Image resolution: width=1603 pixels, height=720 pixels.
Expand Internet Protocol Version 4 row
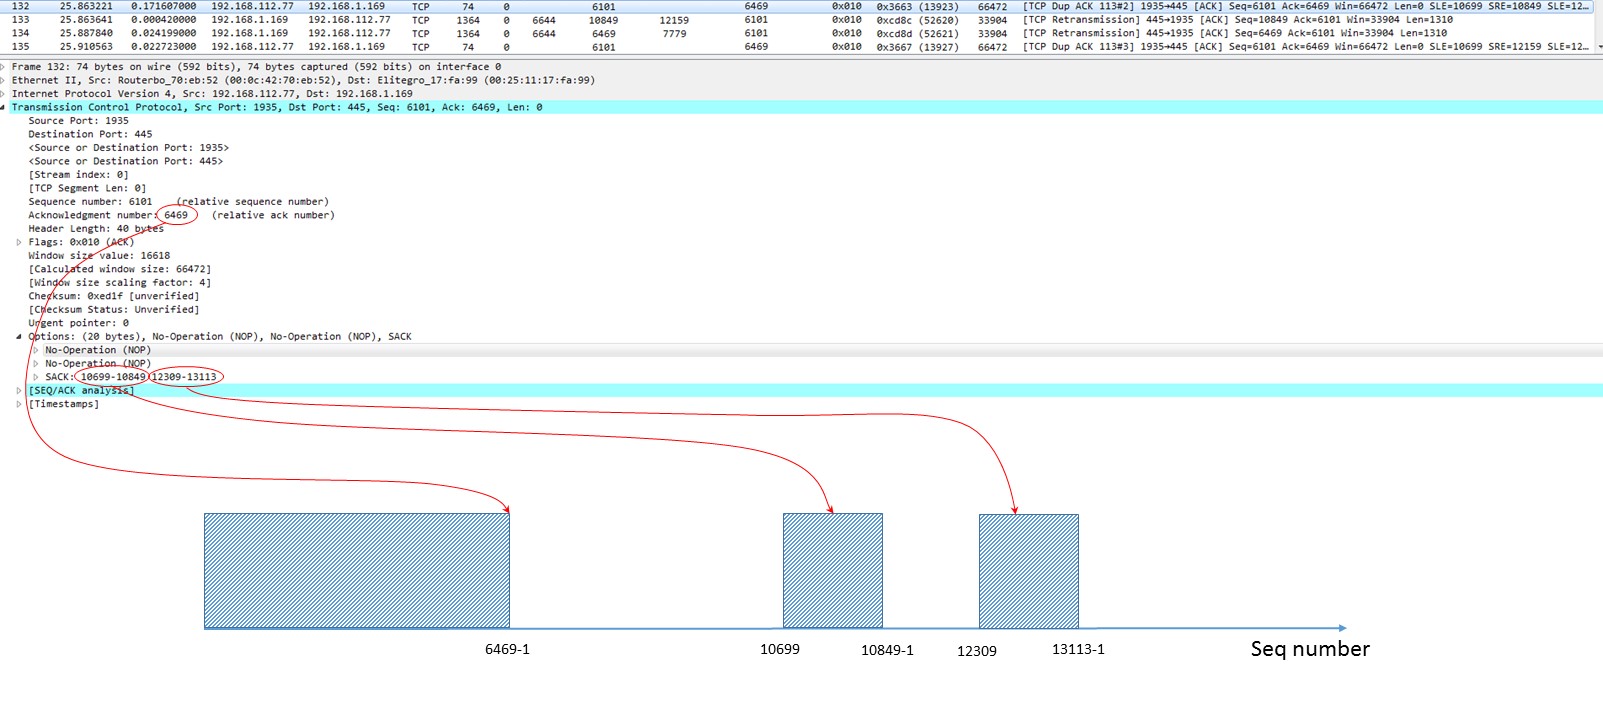coord(3,94)
